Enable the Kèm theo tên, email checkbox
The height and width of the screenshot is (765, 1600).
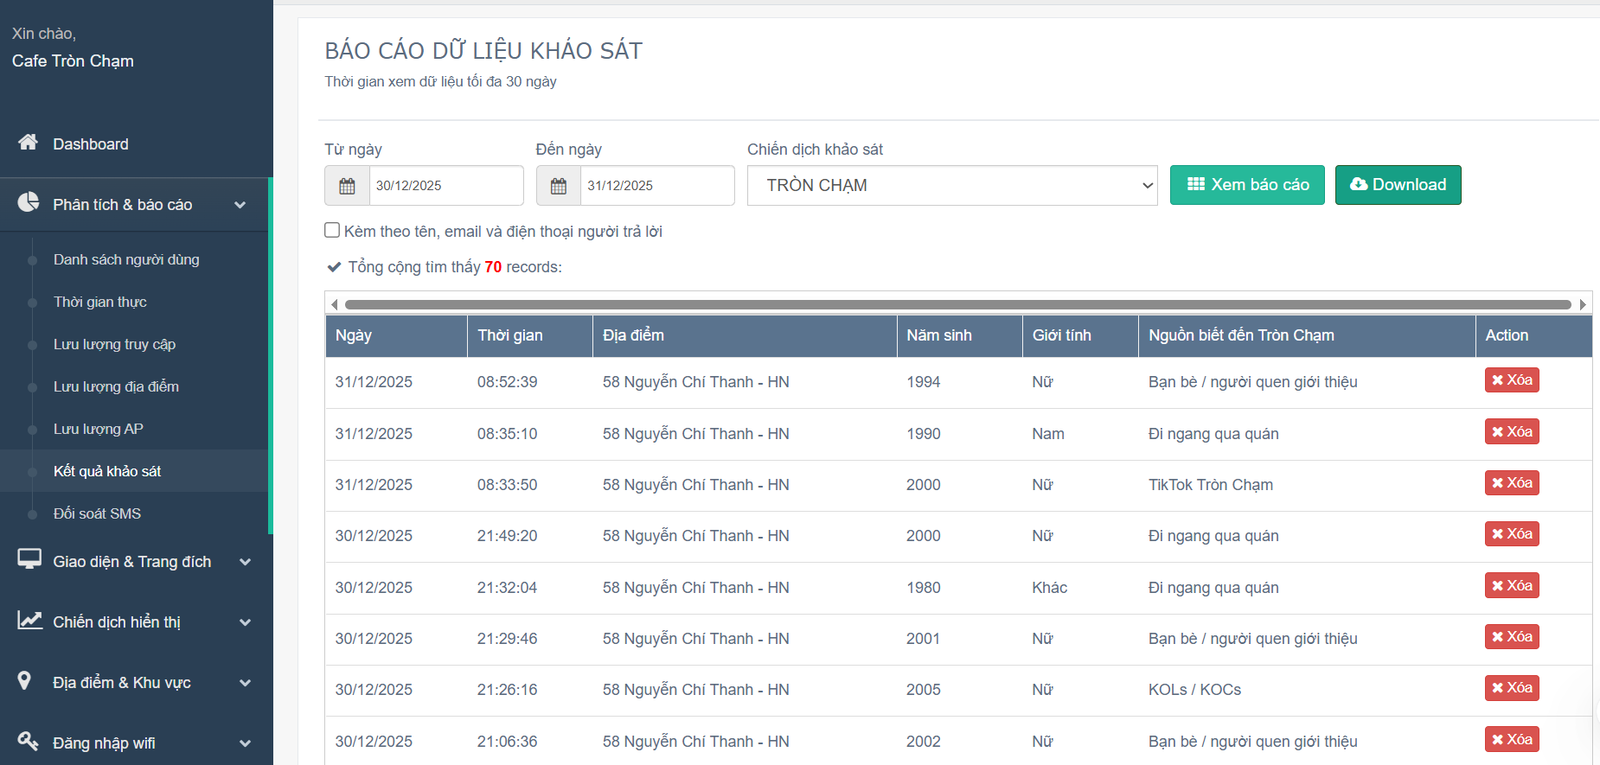coord(332,230)
